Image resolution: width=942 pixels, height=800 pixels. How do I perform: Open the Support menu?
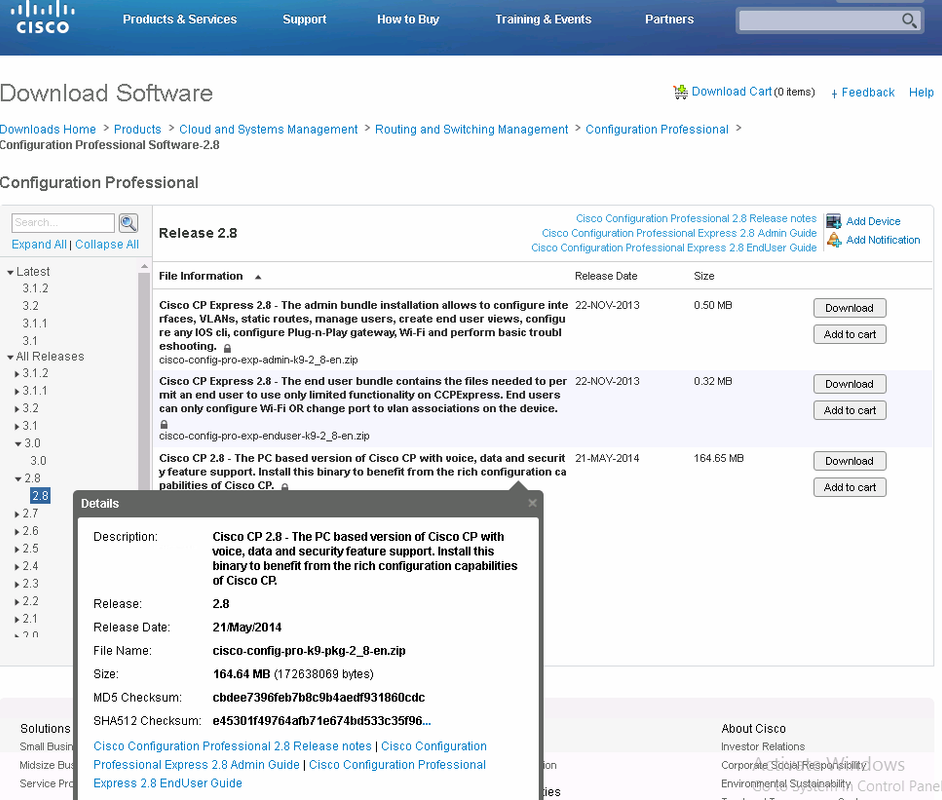[x=305, y=19]
